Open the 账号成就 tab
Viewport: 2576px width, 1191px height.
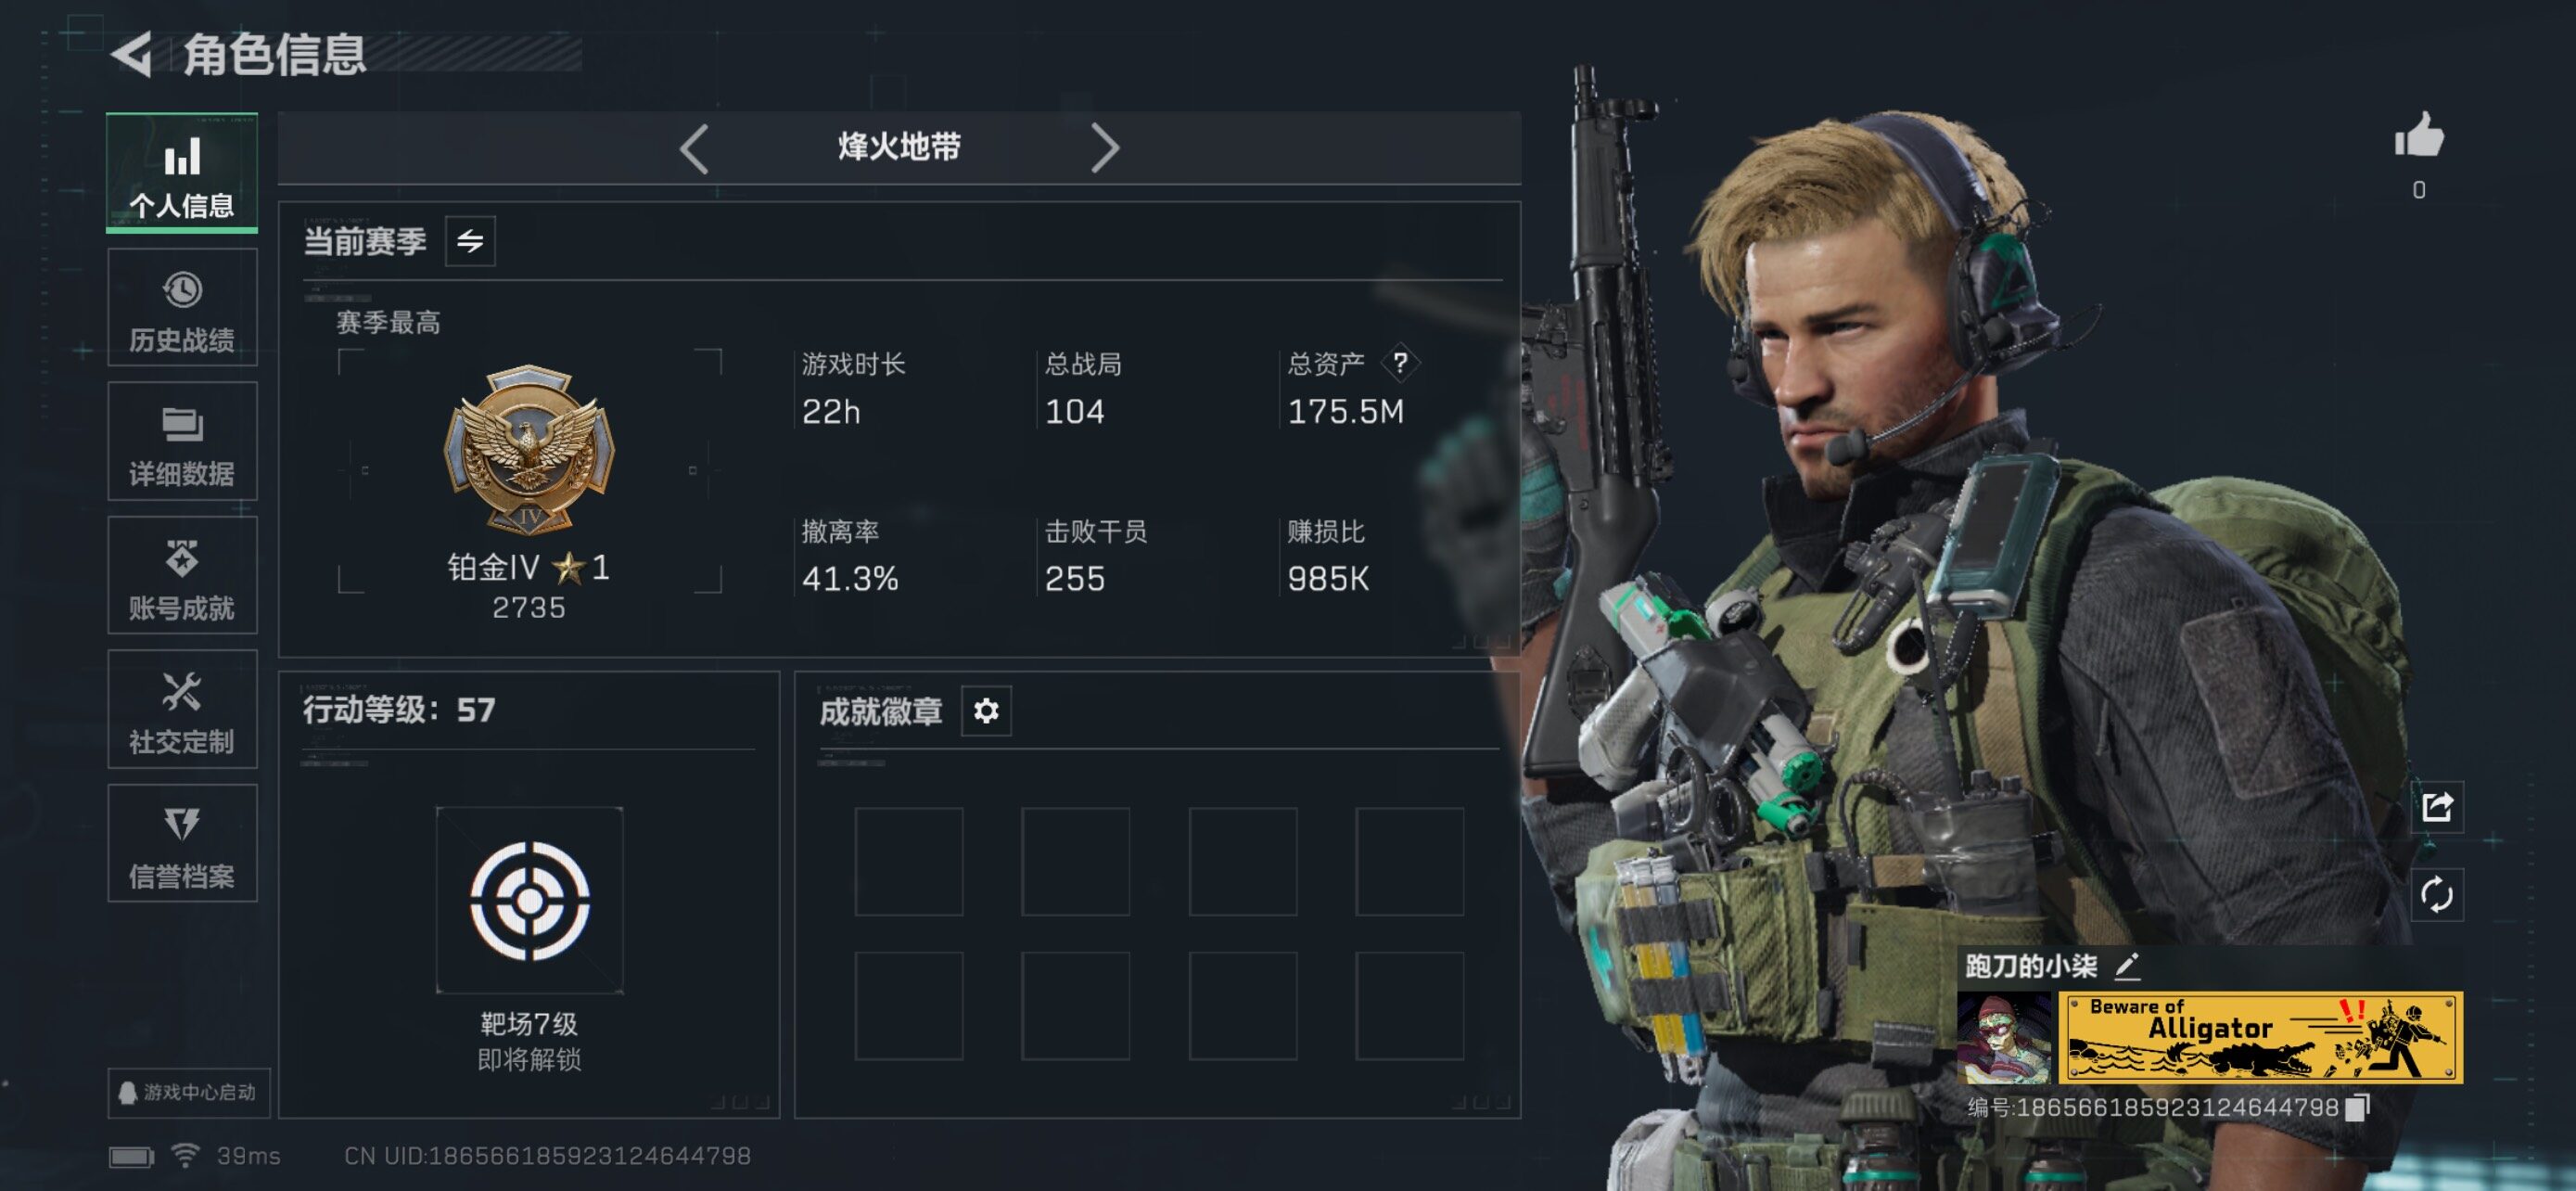(x=182, y=576)
